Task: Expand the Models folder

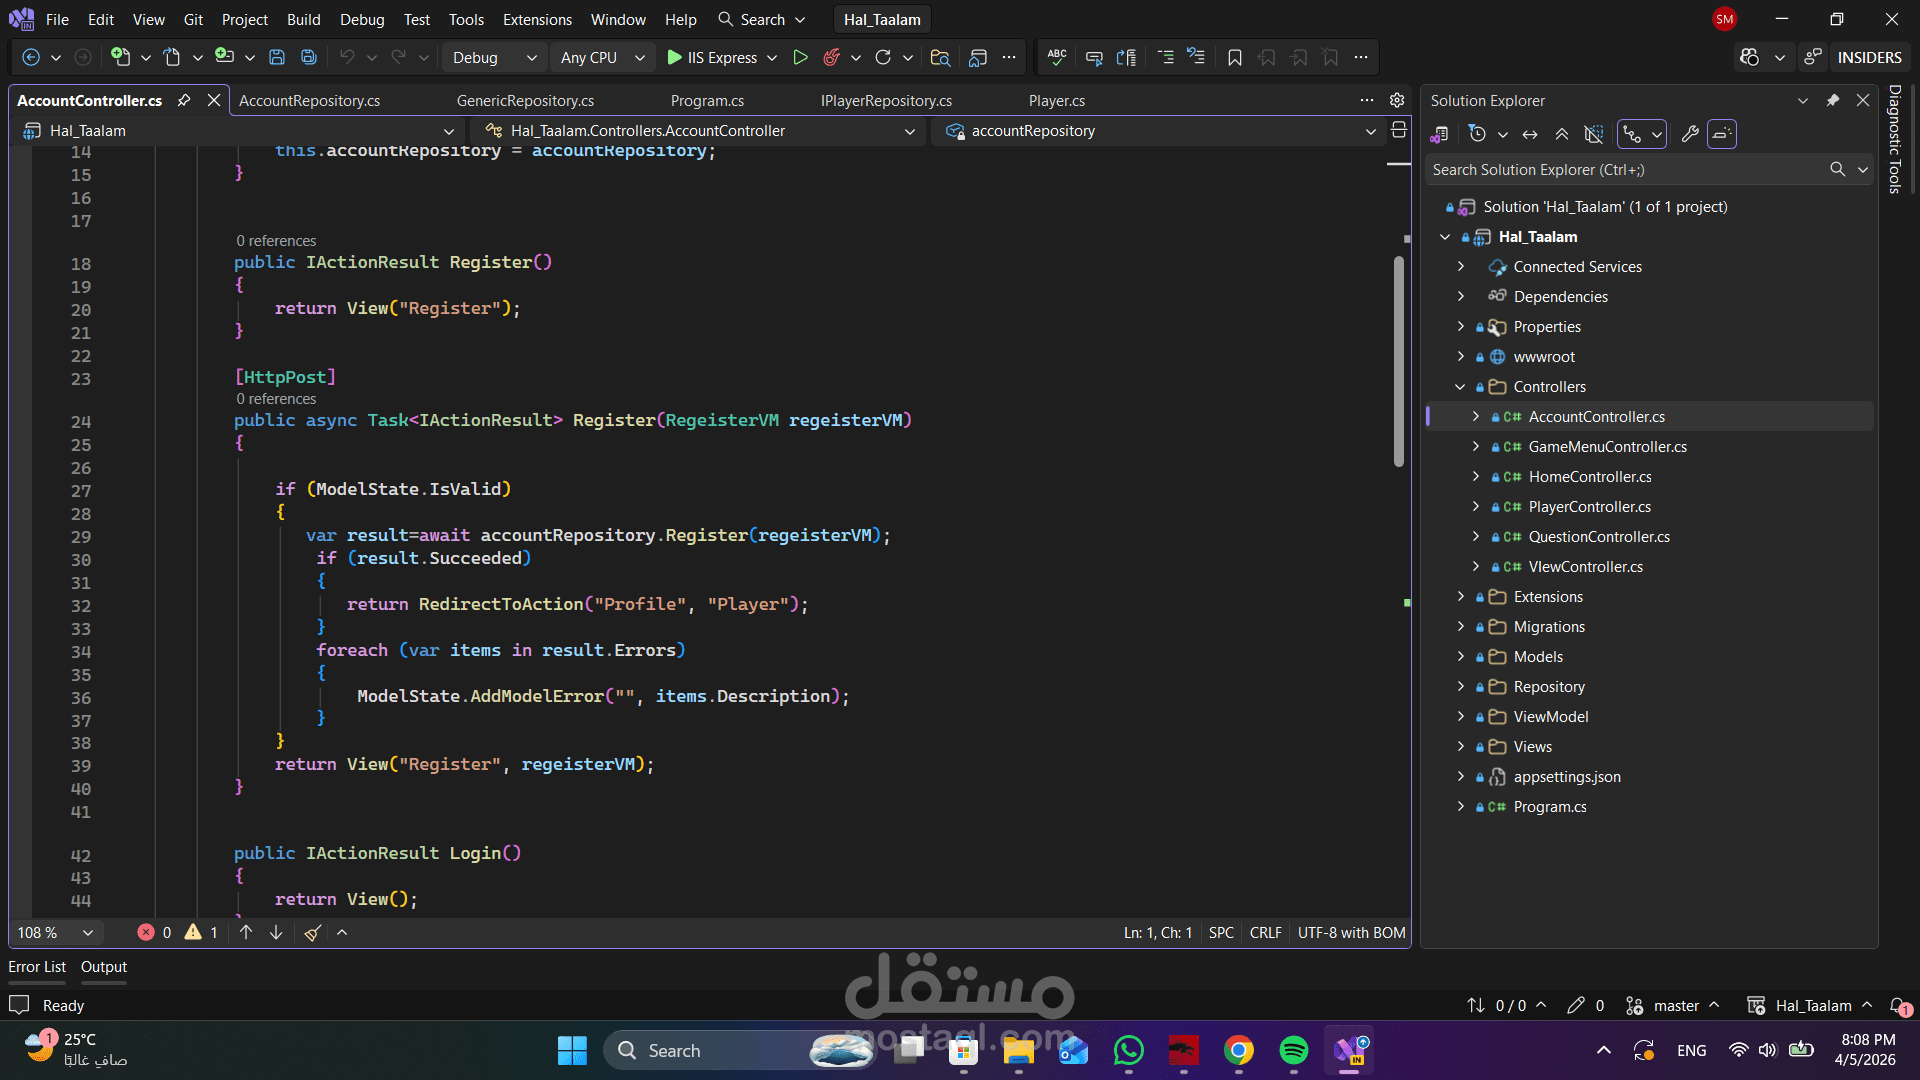Action: (1461, 657)
